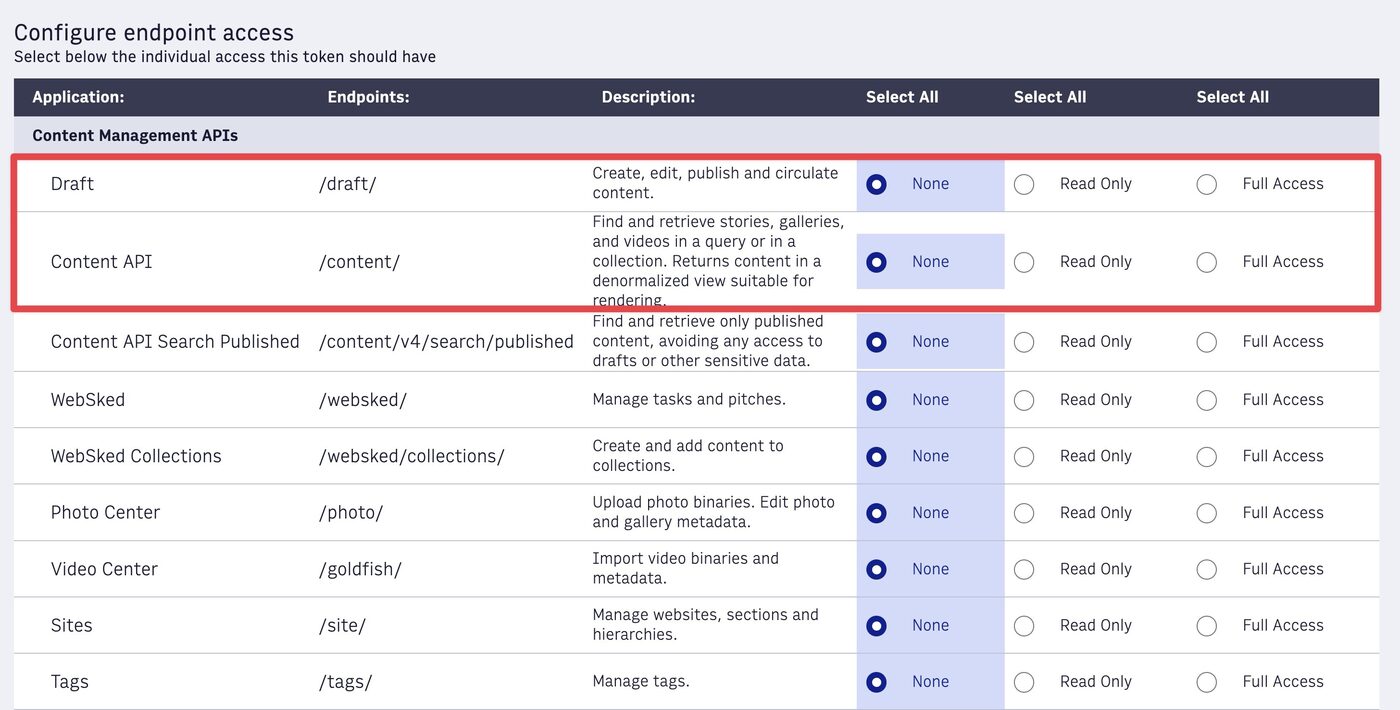Image resolution: width=1400 pixels, height=710 pixels.
Task: Select Full Access for Photo Center
Action: click(x=1207, y=513)
